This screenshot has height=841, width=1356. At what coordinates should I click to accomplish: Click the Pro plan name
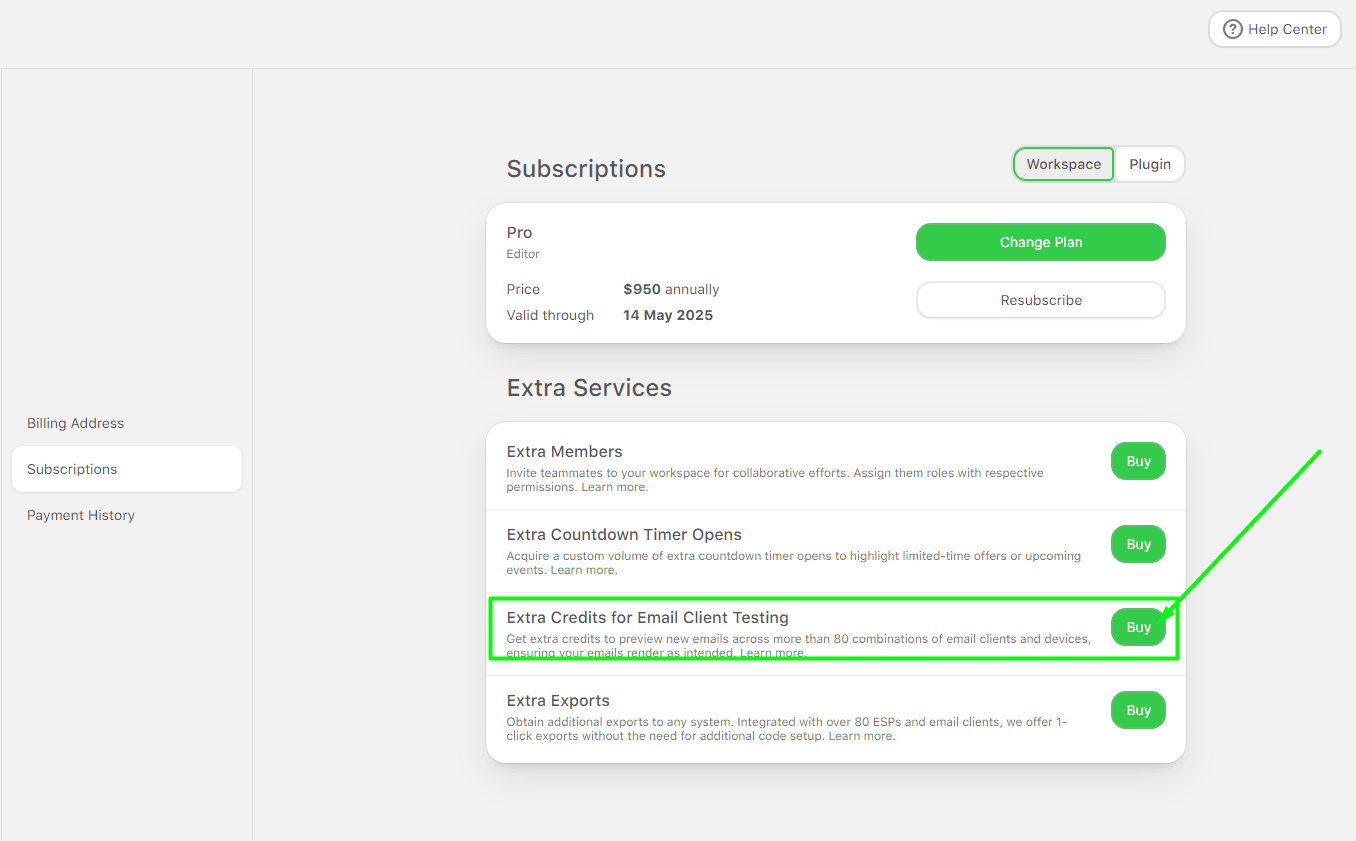click(519, 233)
